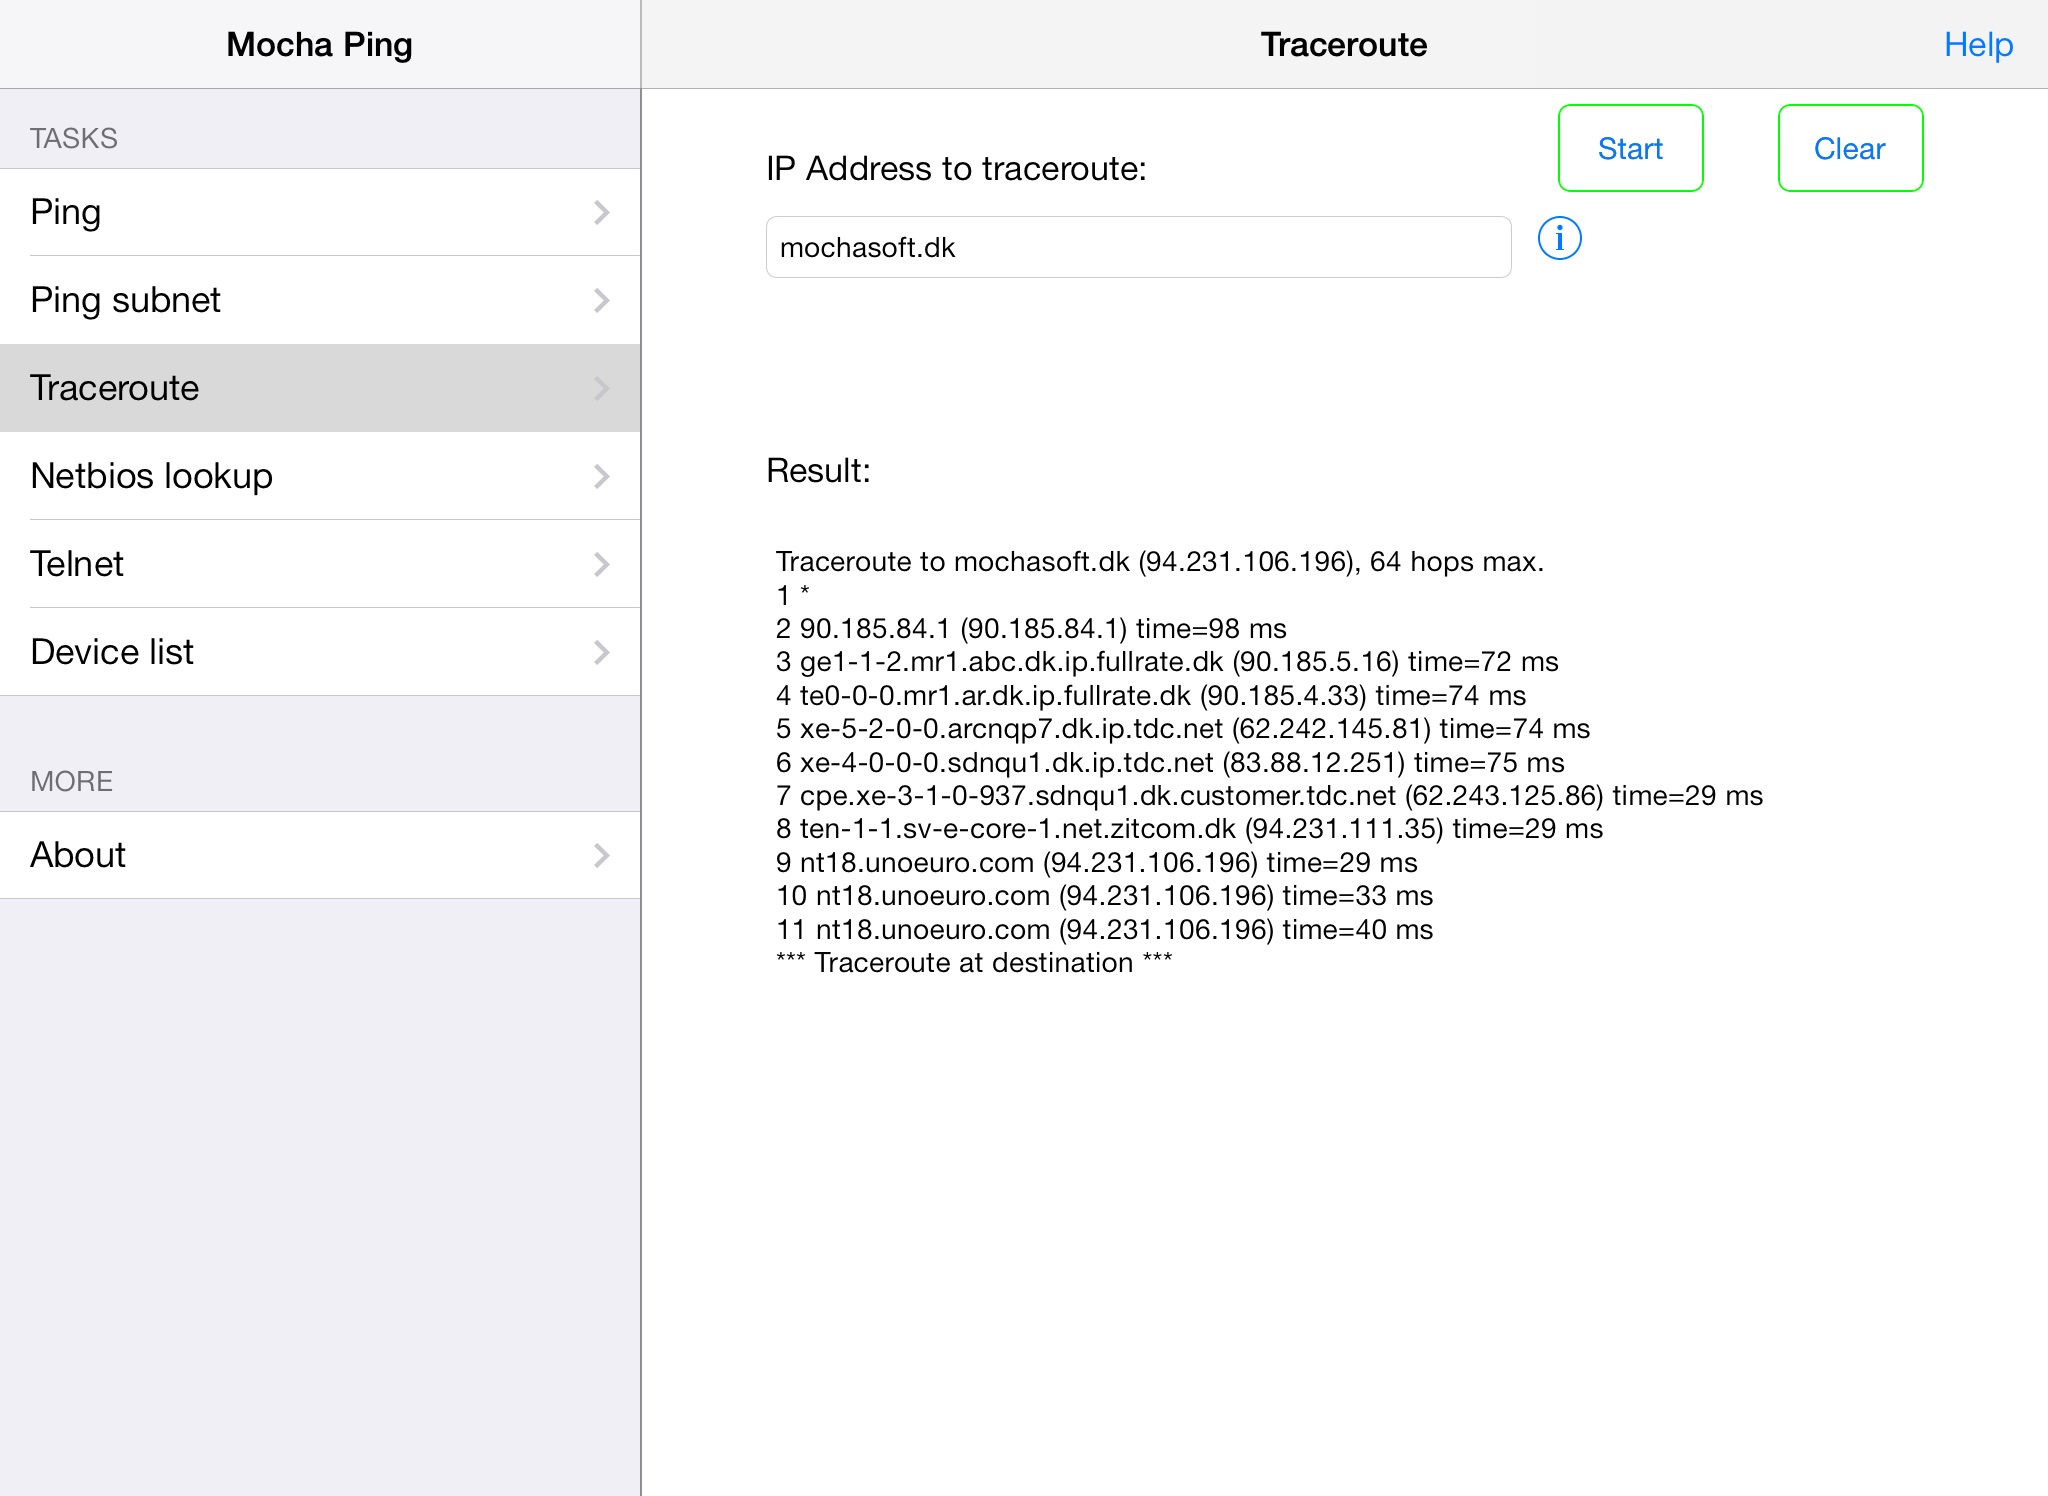
Task: Open the Ping task
Action: 320,212
